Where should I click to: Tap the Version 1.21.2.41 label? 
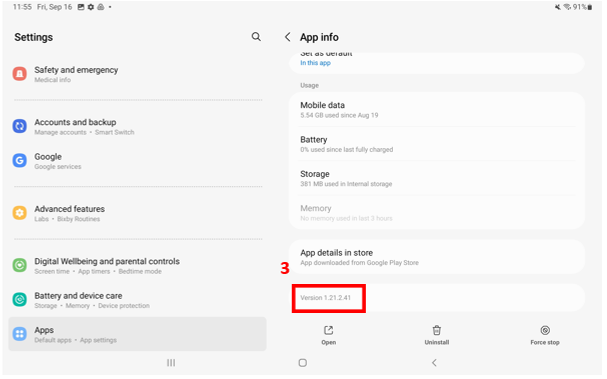click(326, 298)
